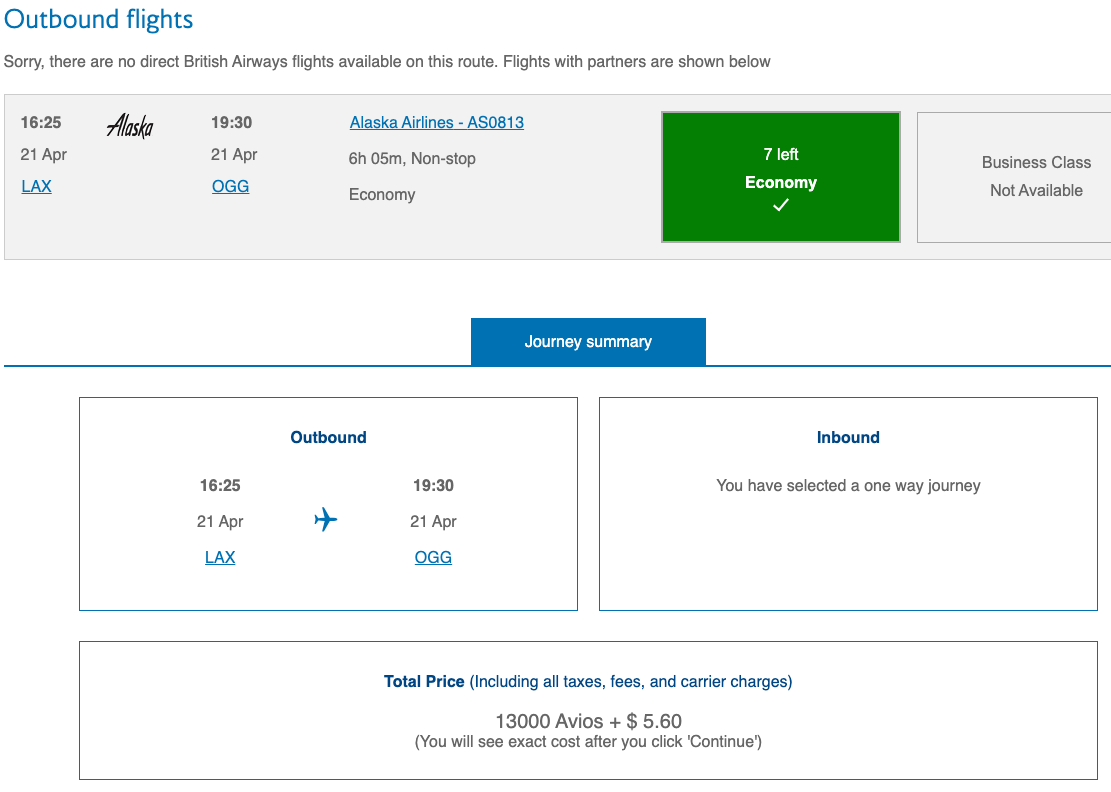Click the white checkmark in the Economy box
Screen dimensions: 1111x792
coord(781,203)
